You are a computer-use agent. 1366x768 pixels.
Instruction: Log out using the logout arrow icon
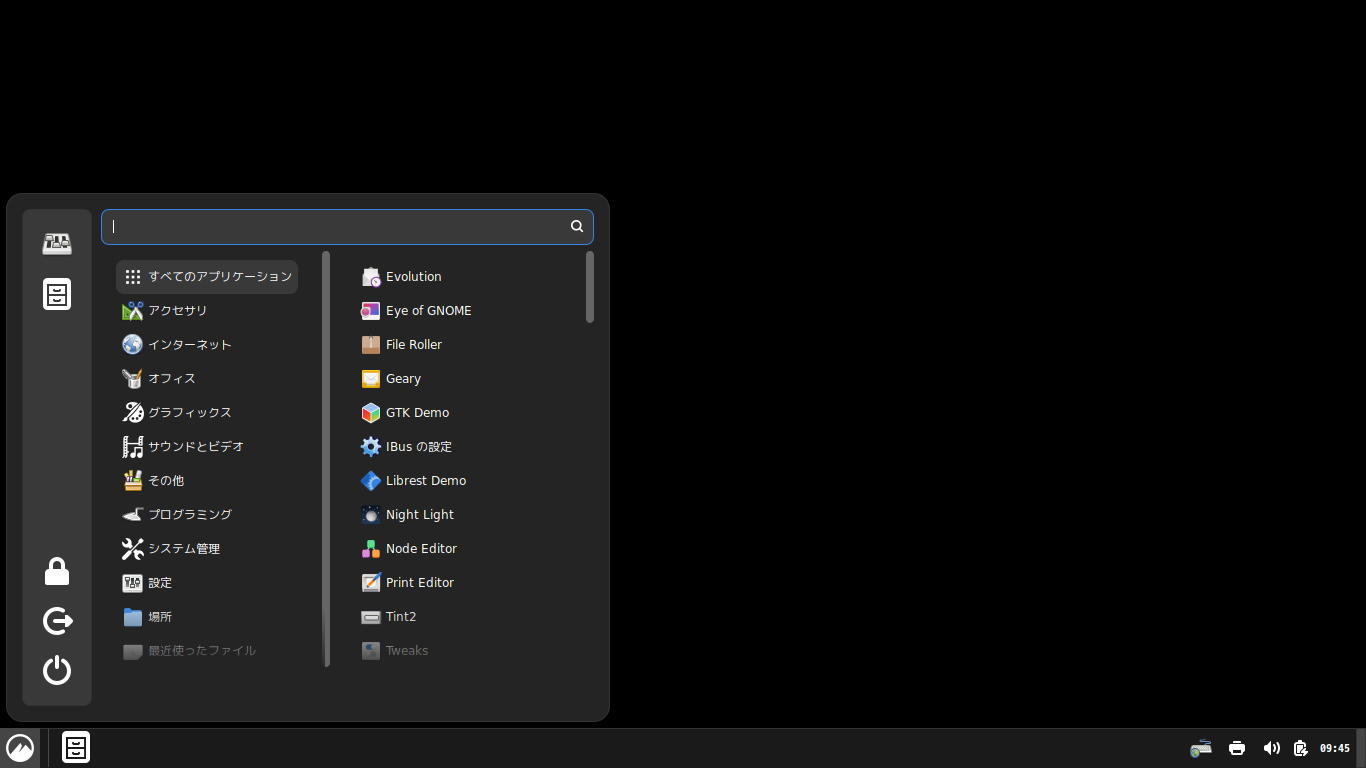[x=57, y=621]
